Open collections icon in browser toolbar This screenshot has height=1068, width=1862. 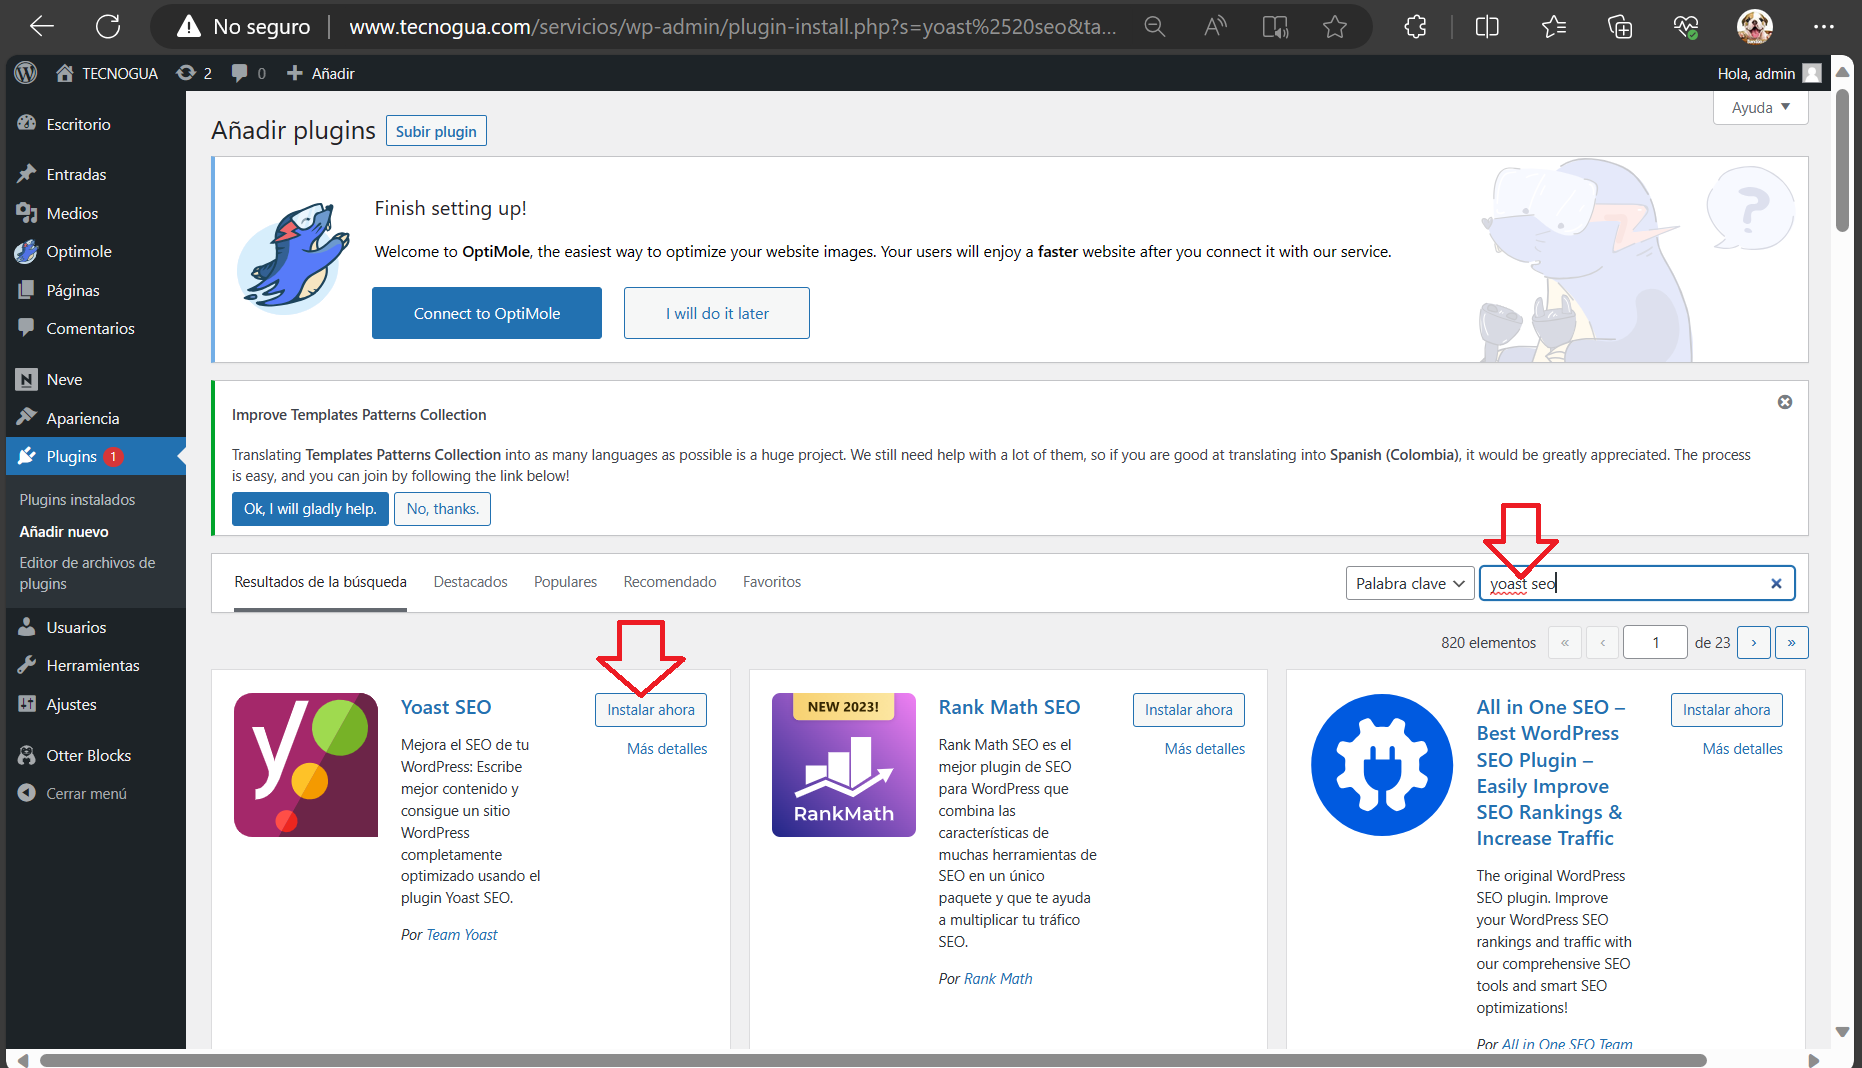[x=1620, y=27]
